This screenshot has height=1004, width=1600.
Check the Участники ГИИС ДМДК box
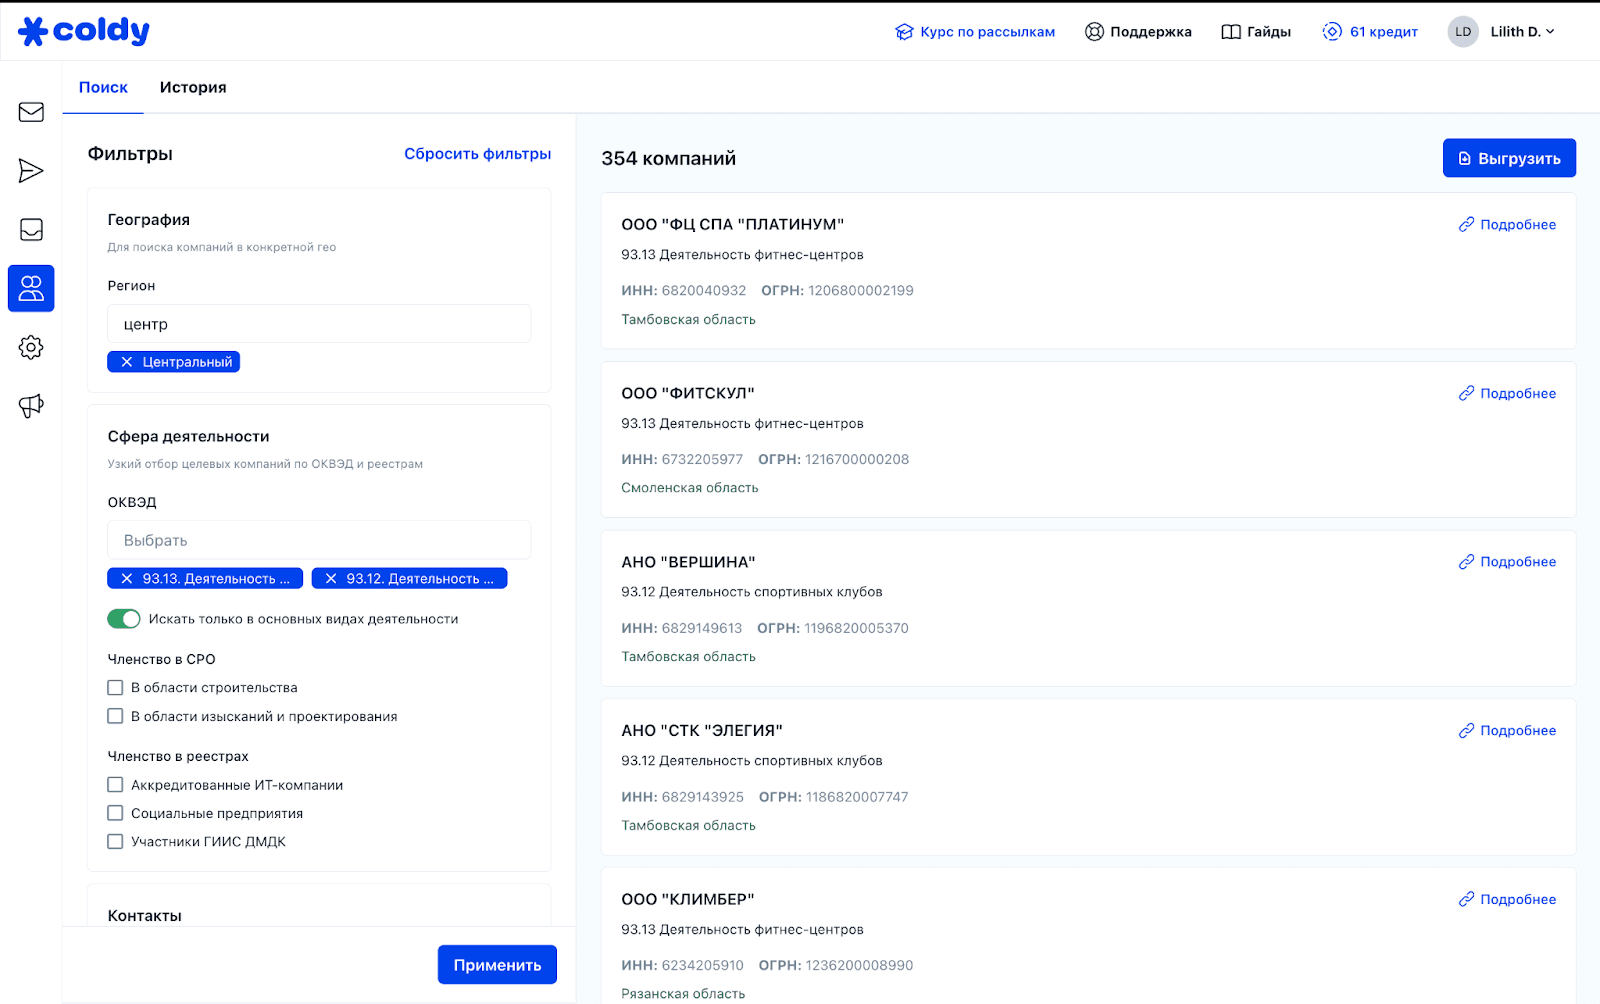point(116,842)
